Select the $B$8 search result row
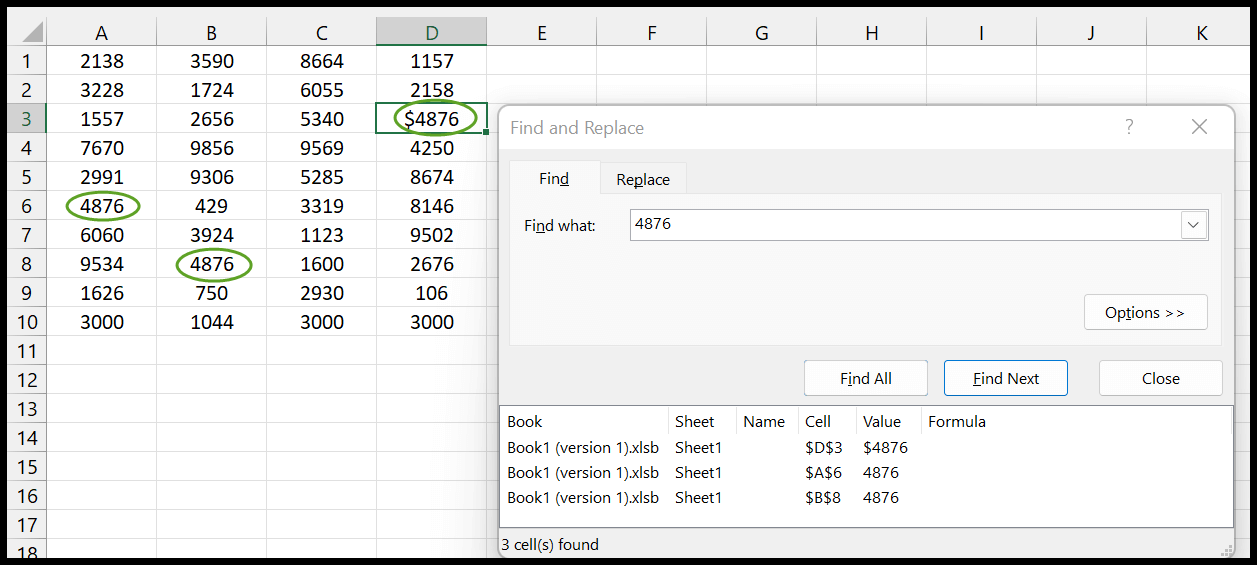Image resolution: width=1257 pixels, height=565 pixels. tap(866, 497)
